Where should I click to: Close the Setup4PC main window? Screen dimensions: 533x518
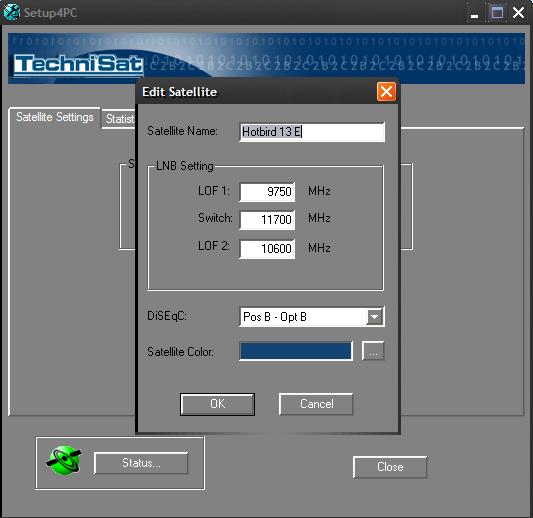click(x=518, y=13)
